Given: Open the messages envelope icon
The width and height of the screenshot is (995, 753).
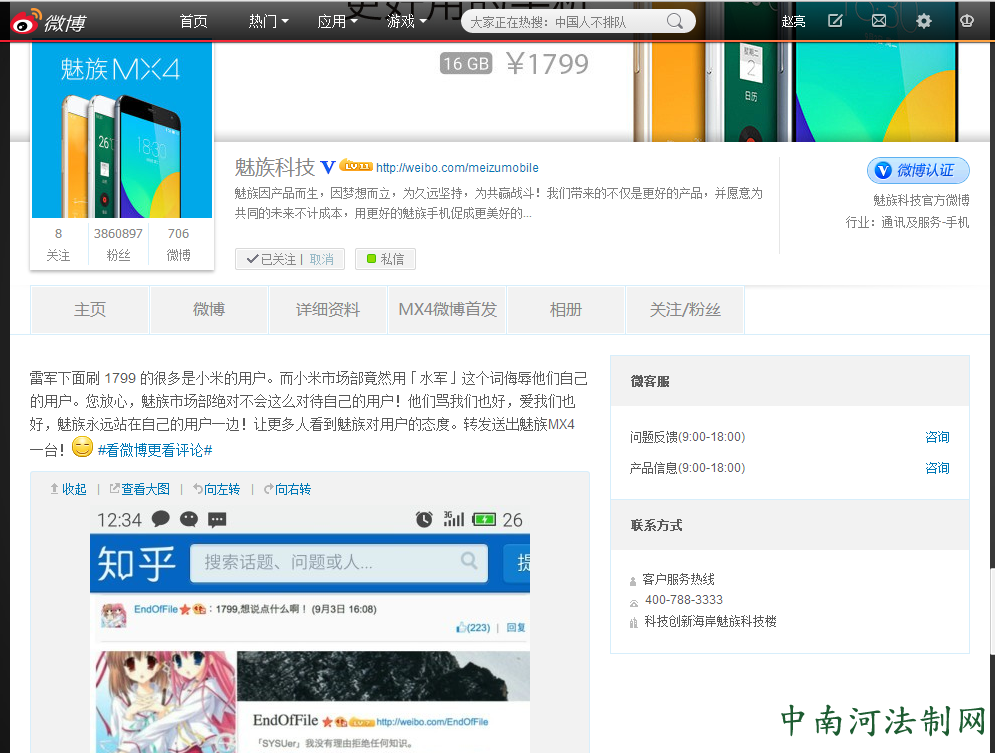Looking at the screenshot, I should [879, 21].
